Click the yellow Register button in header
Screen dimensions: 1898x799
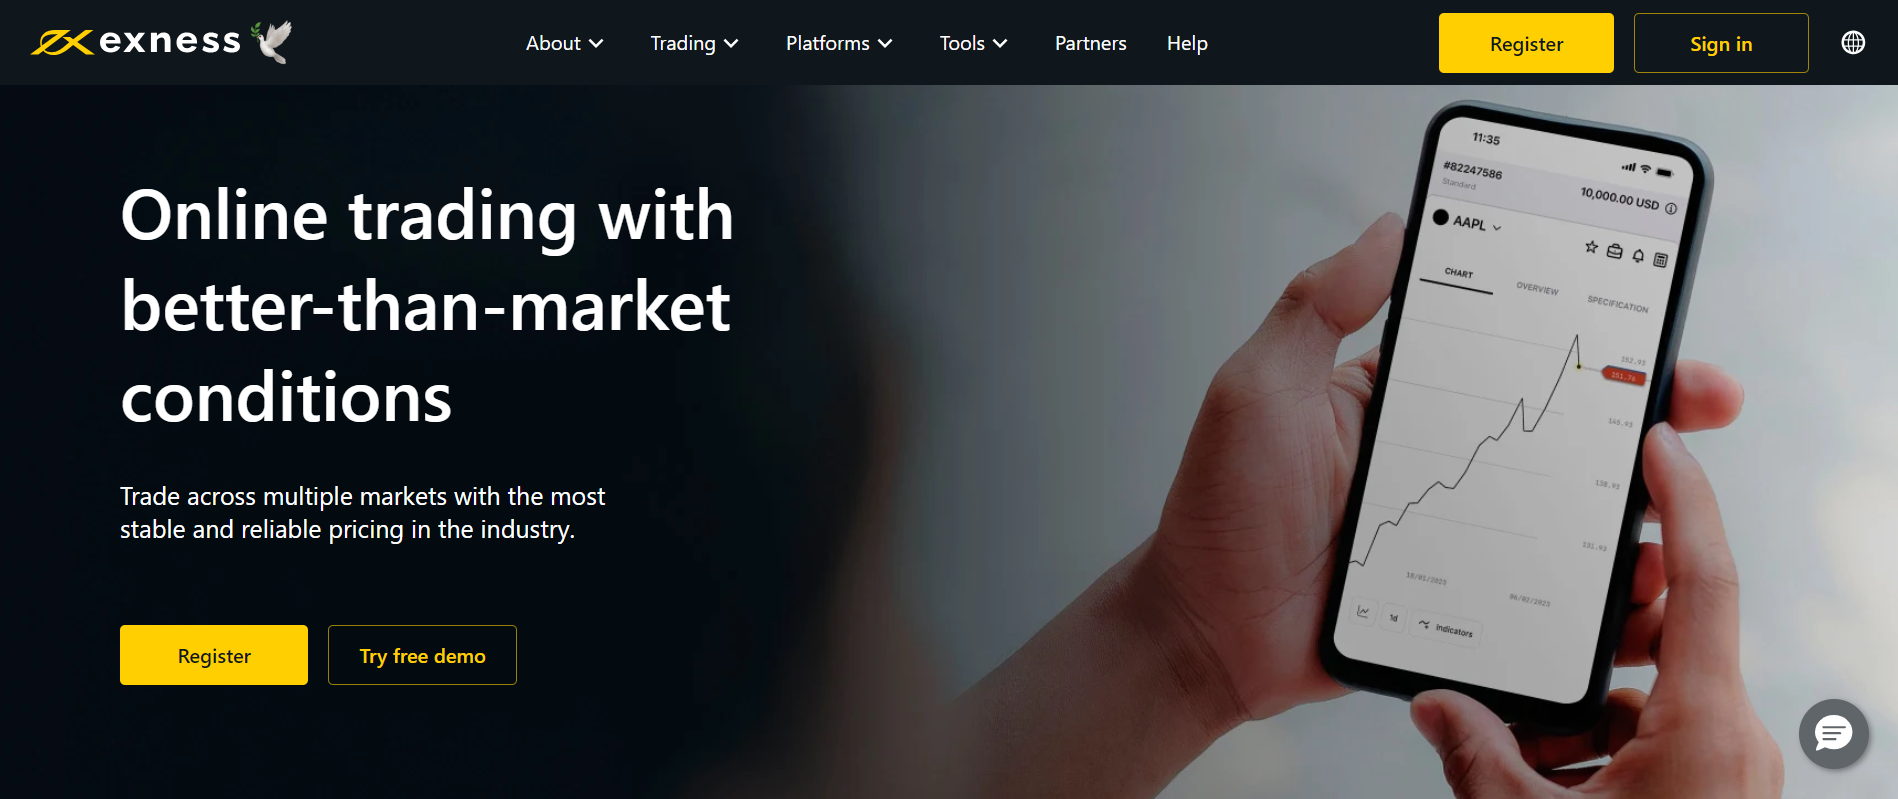(x=1526, y=43)
